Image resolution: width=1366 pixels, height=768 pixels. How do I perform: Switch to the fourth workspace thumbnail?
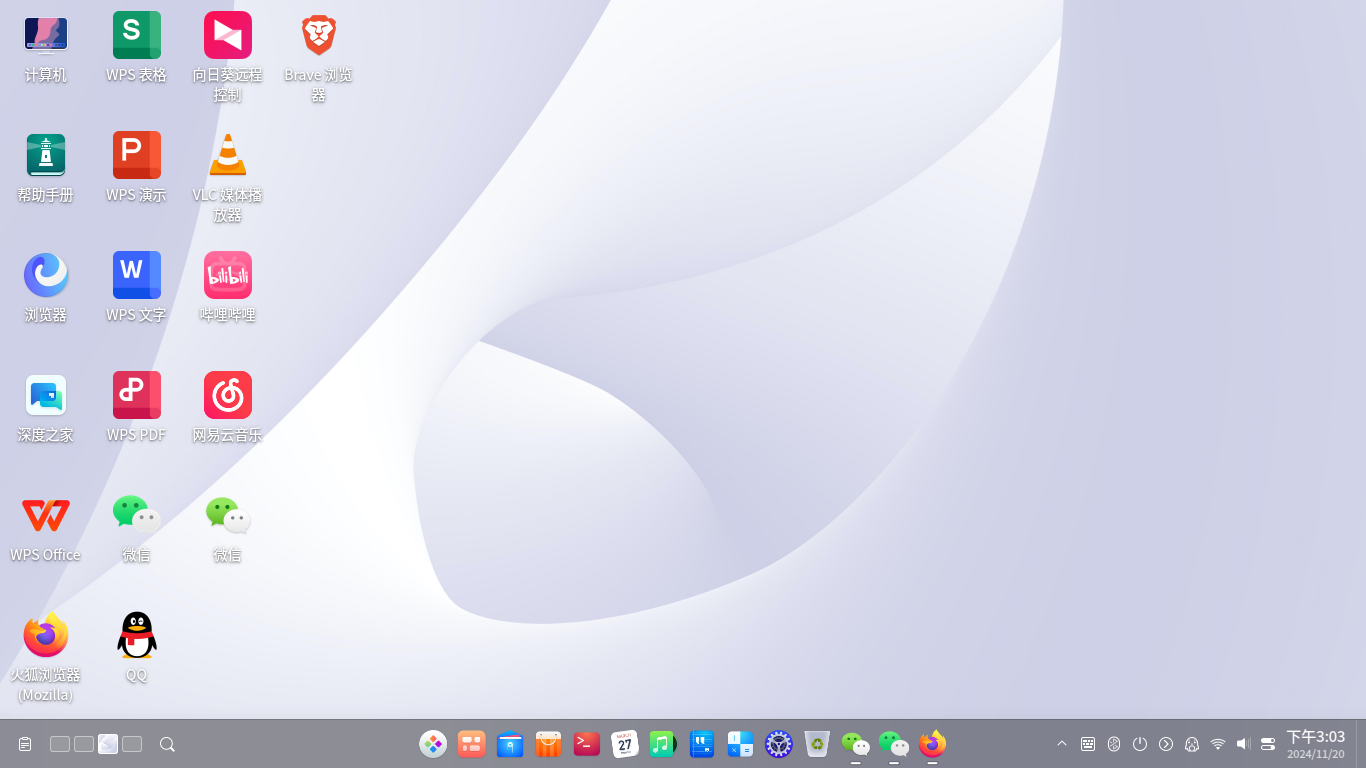coord(132,744)
